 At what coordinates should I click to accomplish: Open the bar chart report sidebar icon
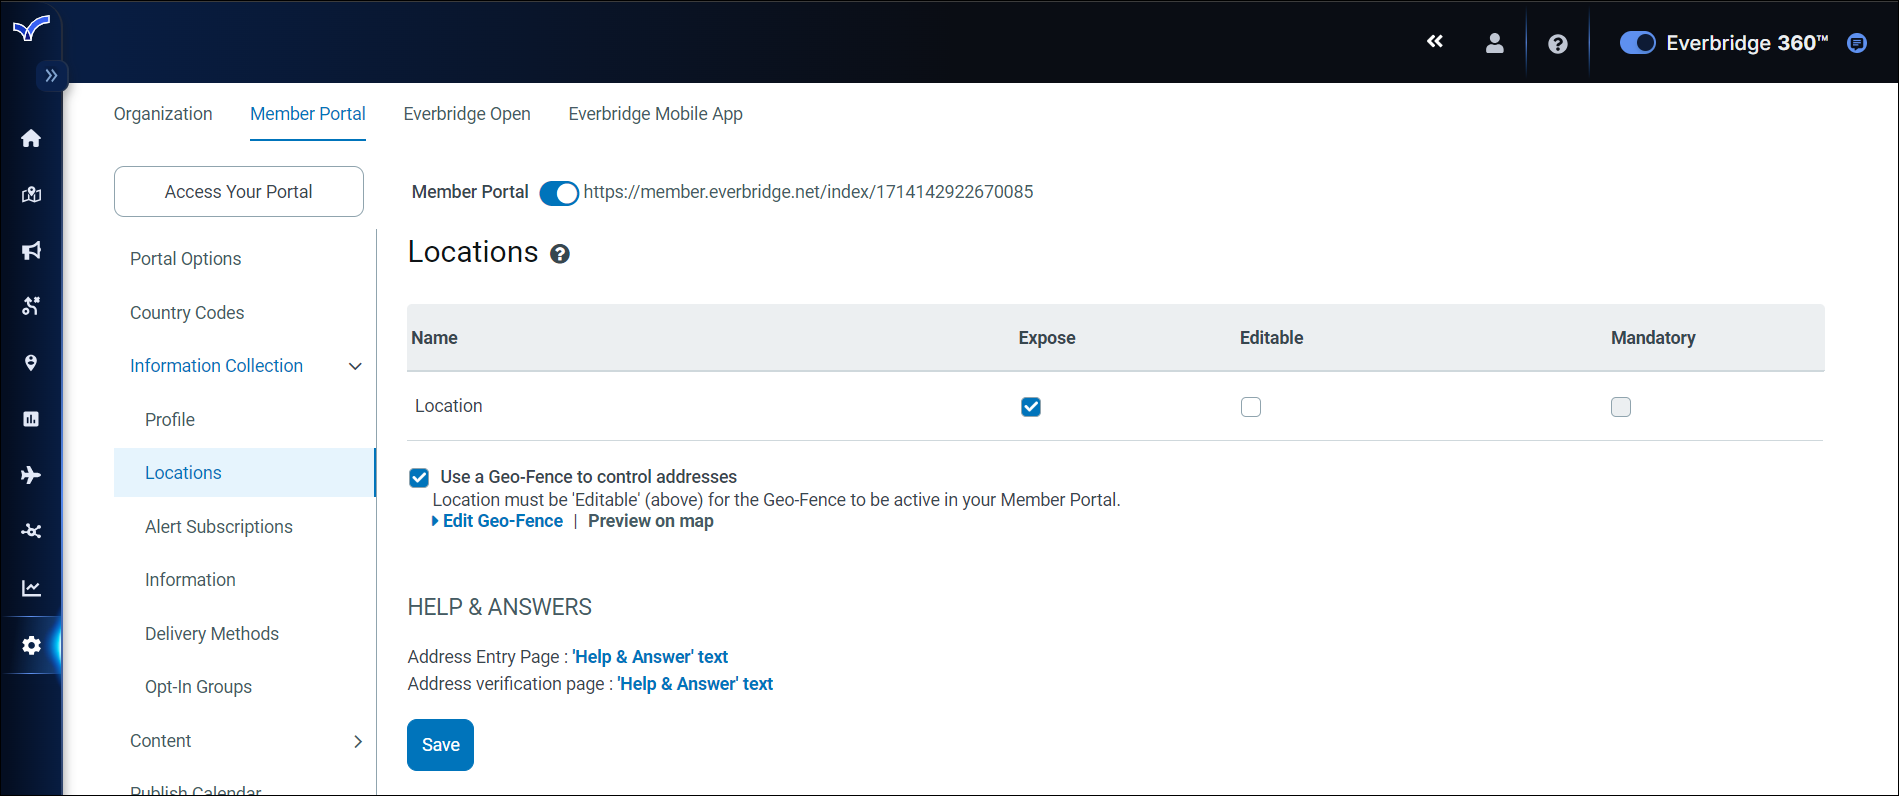pyautogui.click(x=31, y=419)
